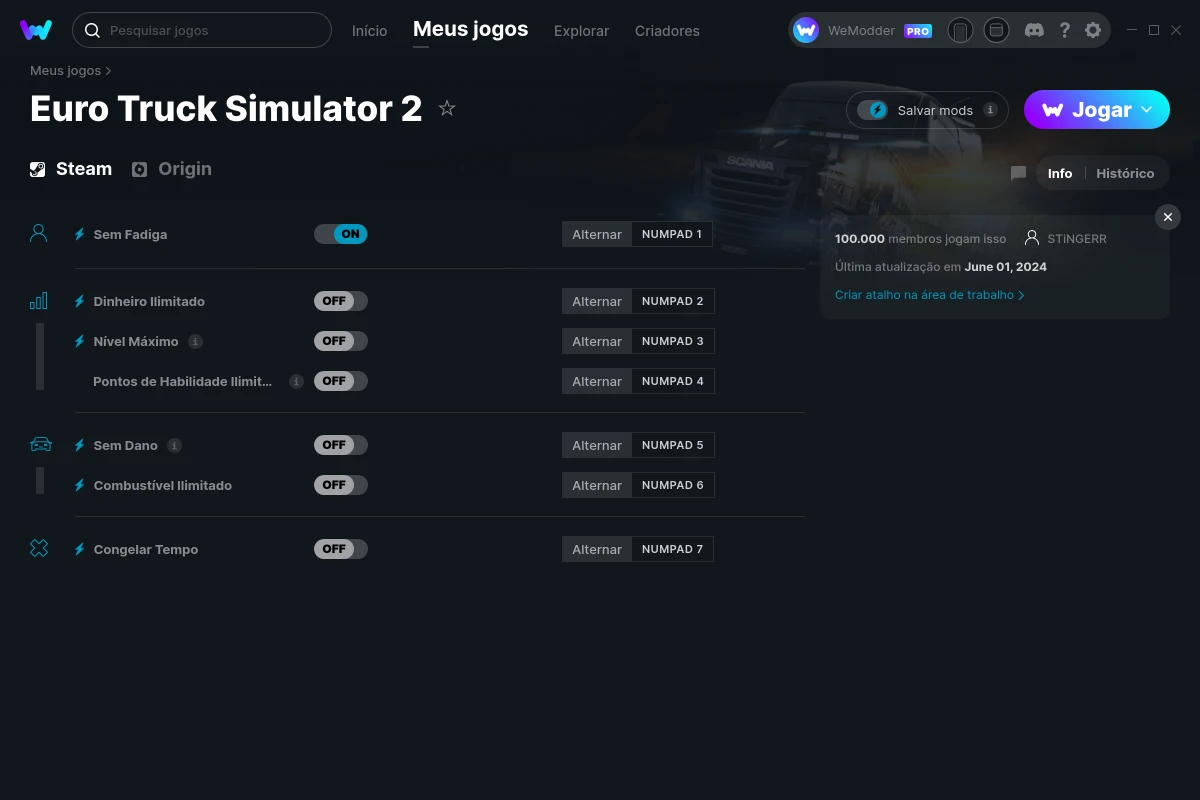Switch to the Histórico tab
The width and height of the screenshot is (1200, 800).
tap(1125, 173)
